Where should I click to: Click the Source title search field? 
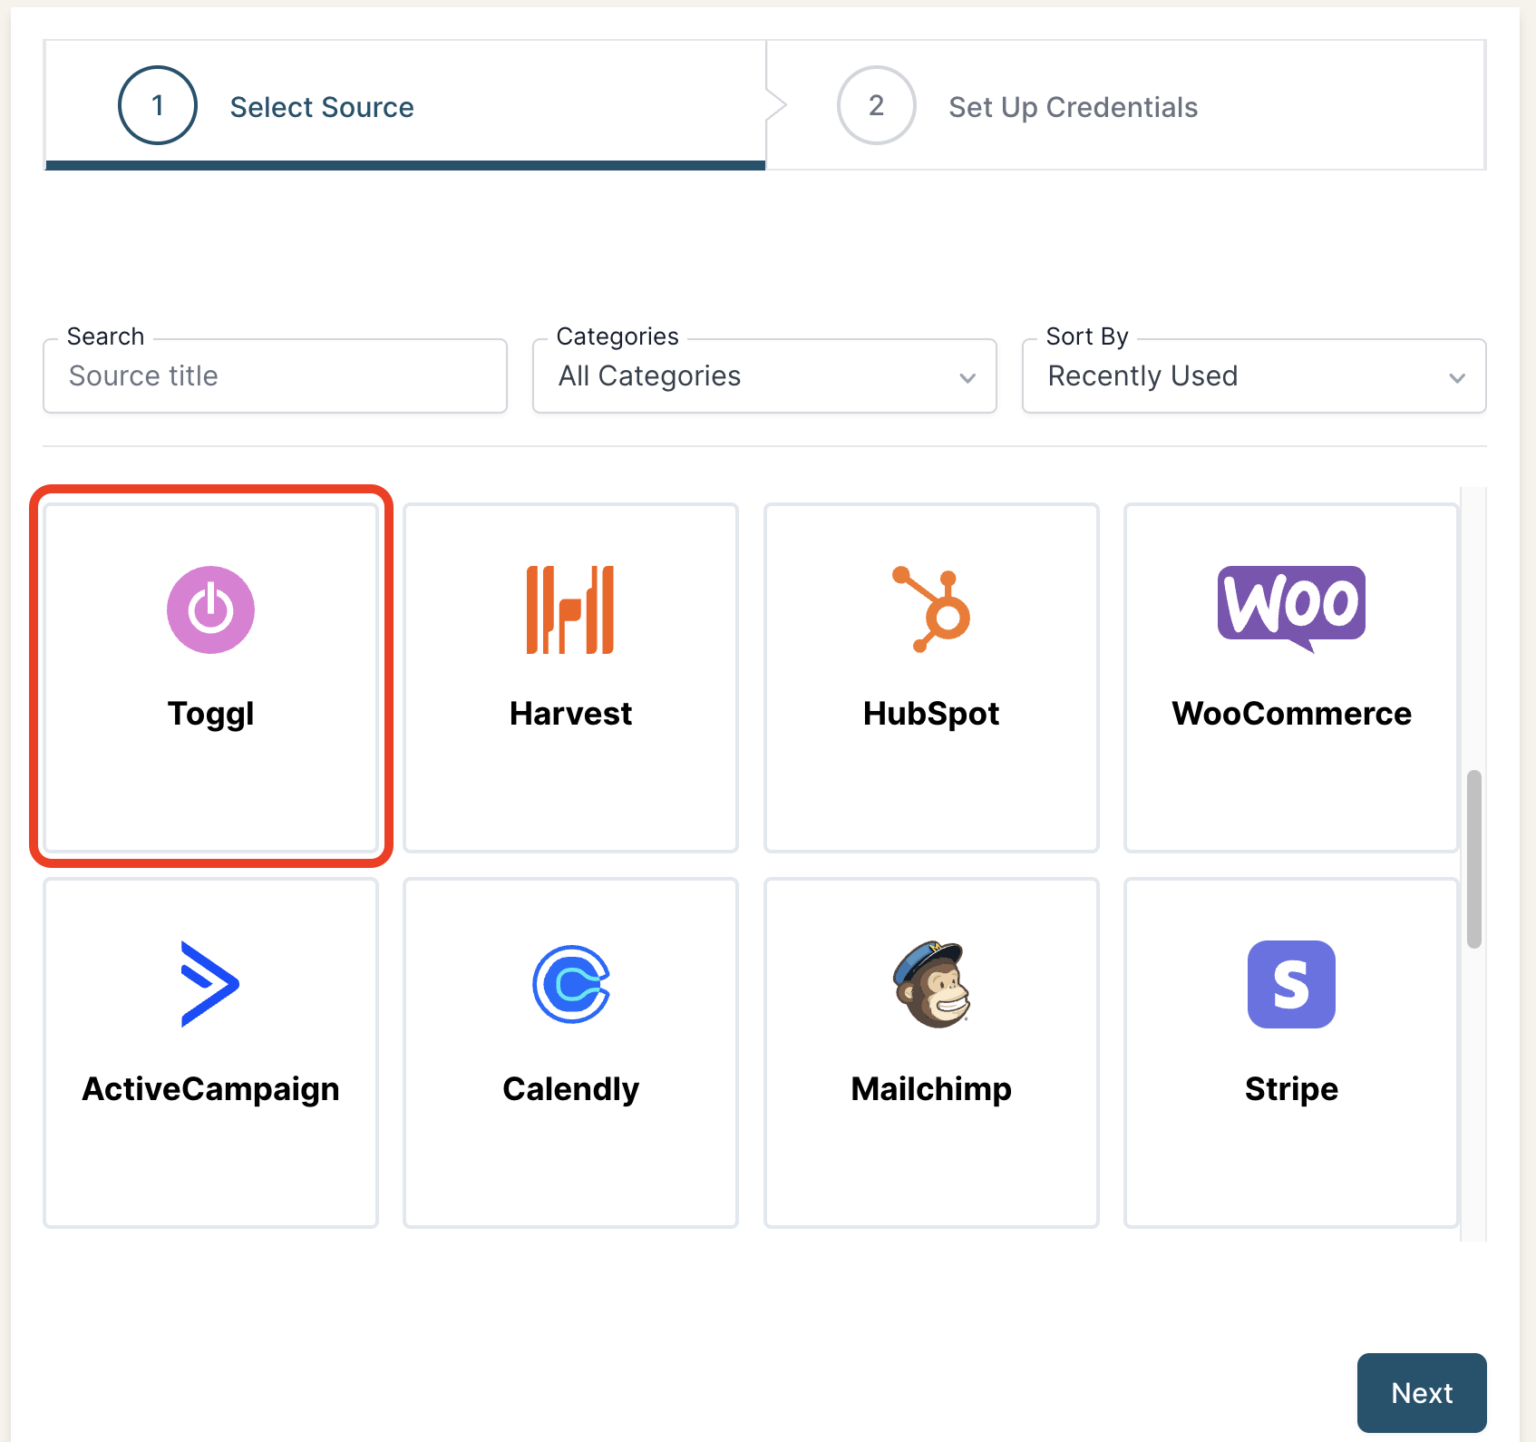(x=274, y=376)
